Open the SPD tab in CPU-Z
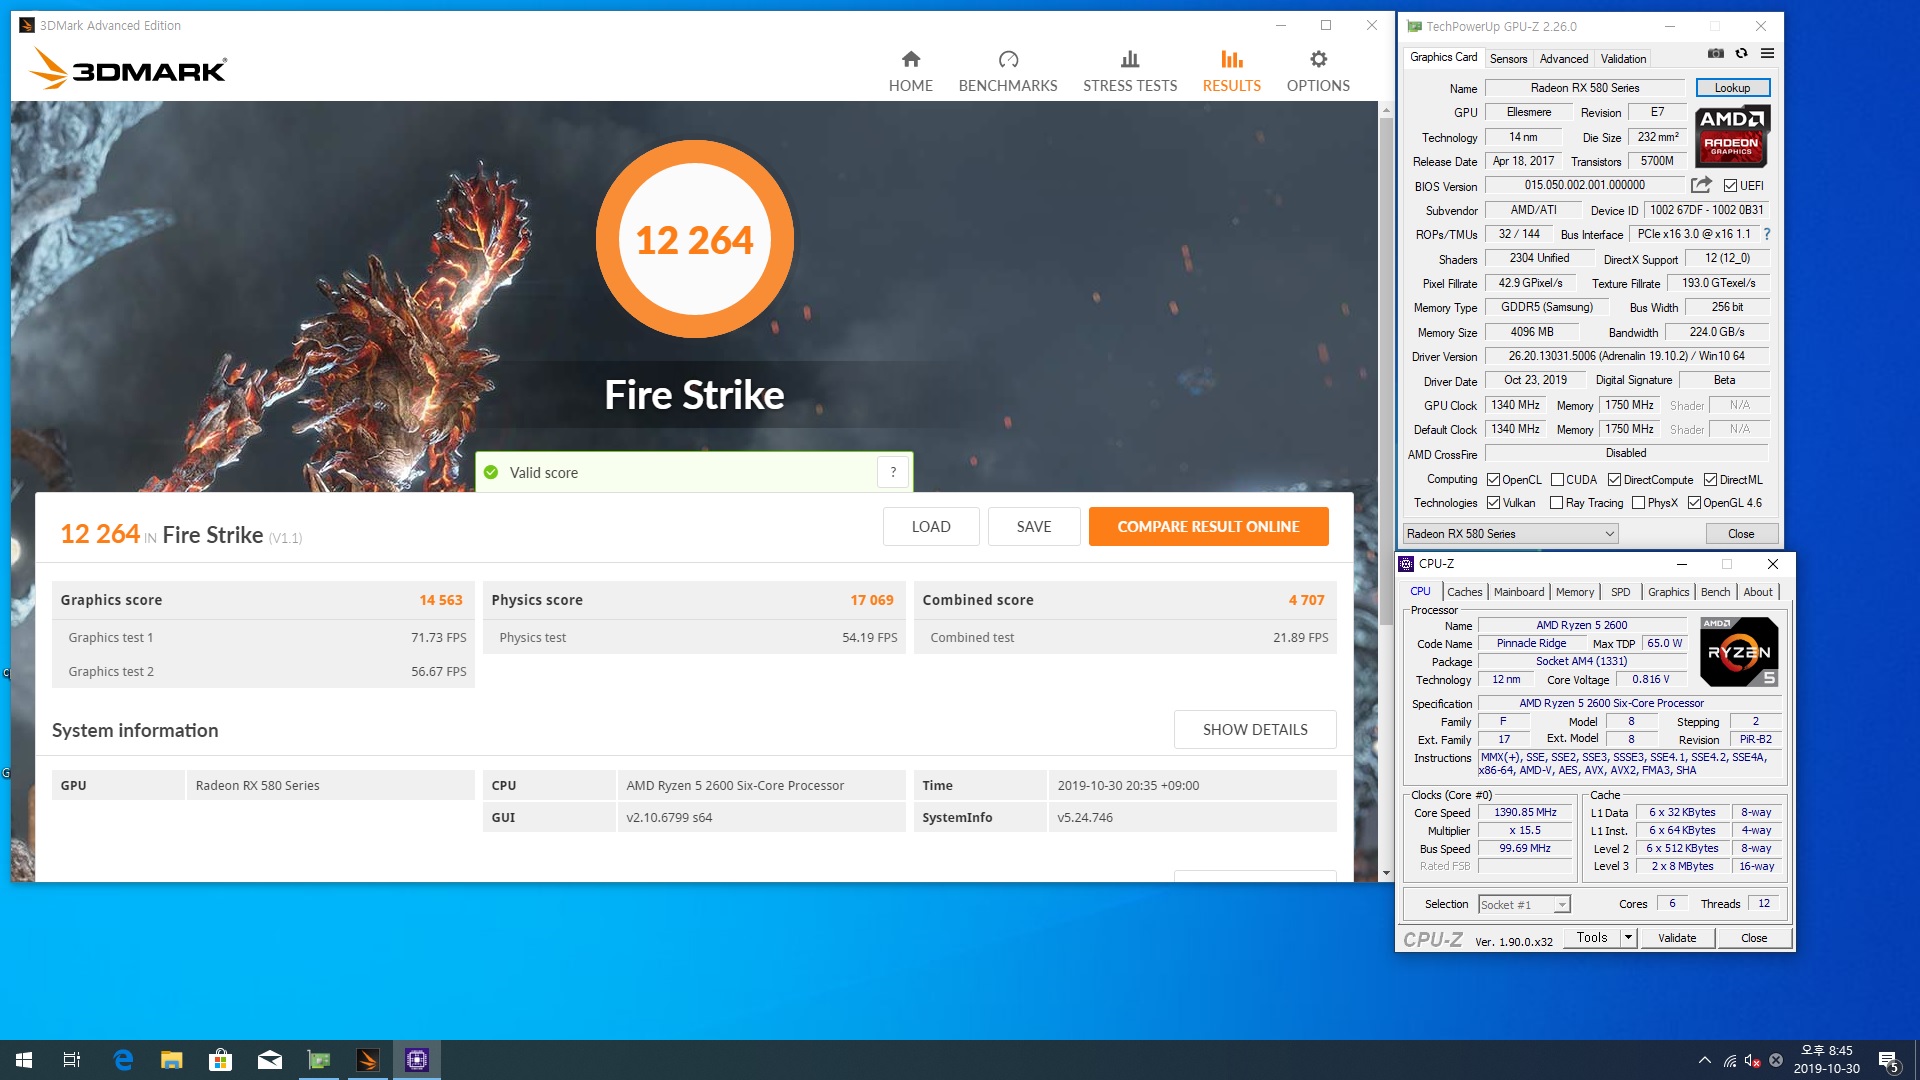Image resolution: width=1920 pixels, height=1080 pixels. 1620,592
